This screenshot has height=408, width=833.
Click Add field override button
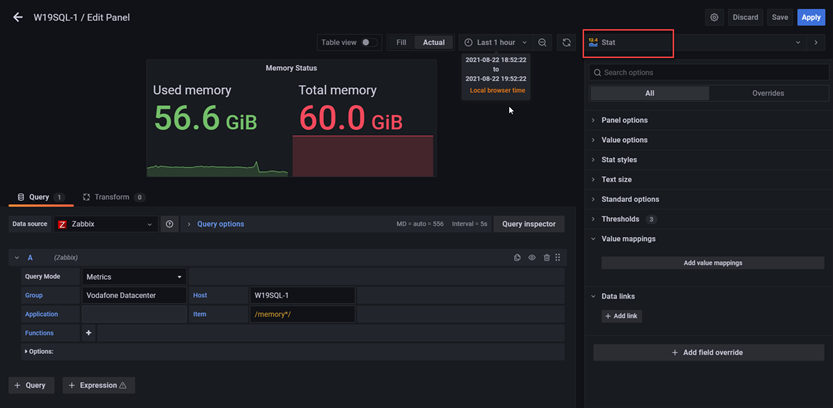coord(708,353)
